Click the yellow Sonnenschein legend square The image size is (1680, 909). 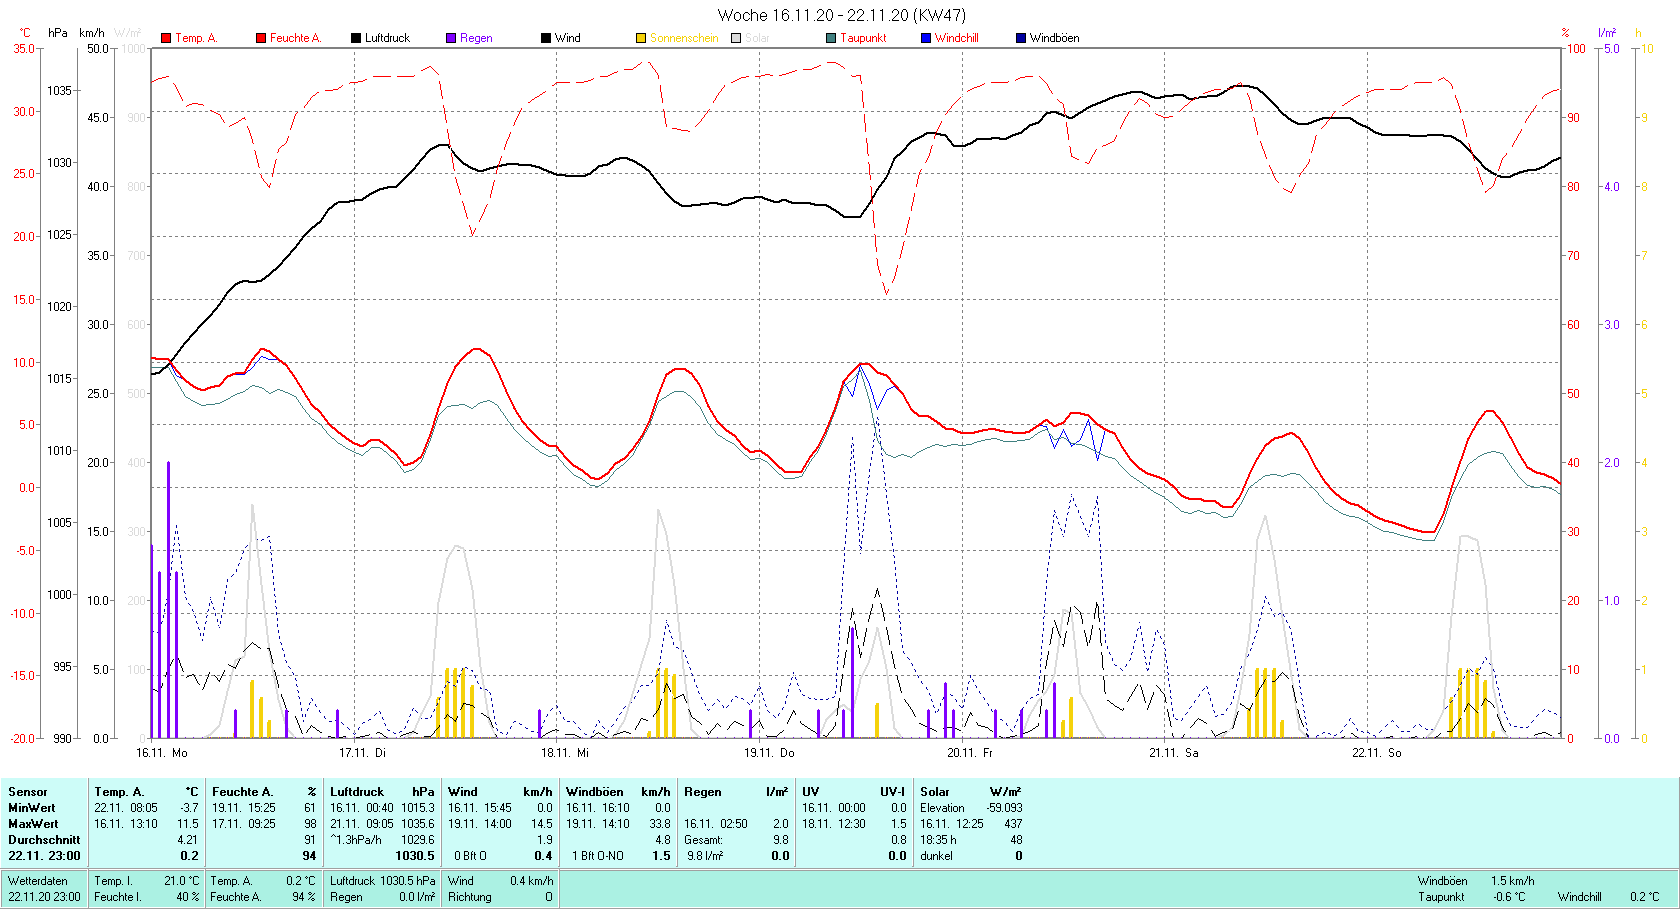tap(641, 38)
